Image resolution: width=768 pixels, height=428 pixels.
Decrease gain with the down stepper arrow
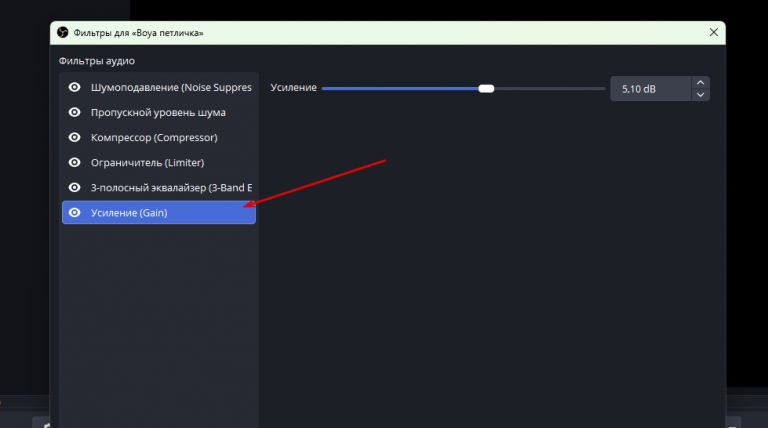pos(700,95)
